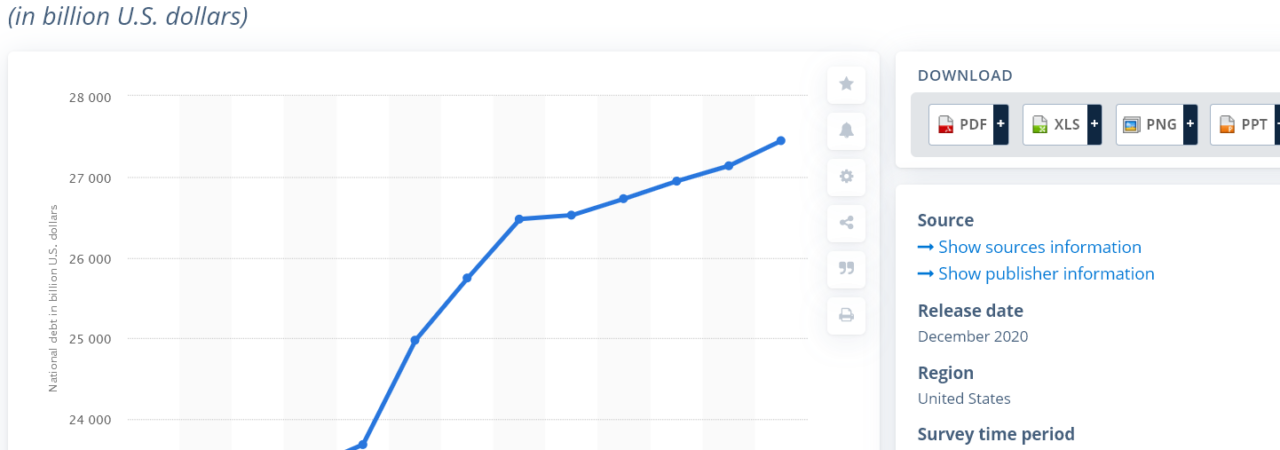Click the DOWNLOAD heading
This screenshot has width=1280, height=450.
pyautogui.click(x=965, y=76)
